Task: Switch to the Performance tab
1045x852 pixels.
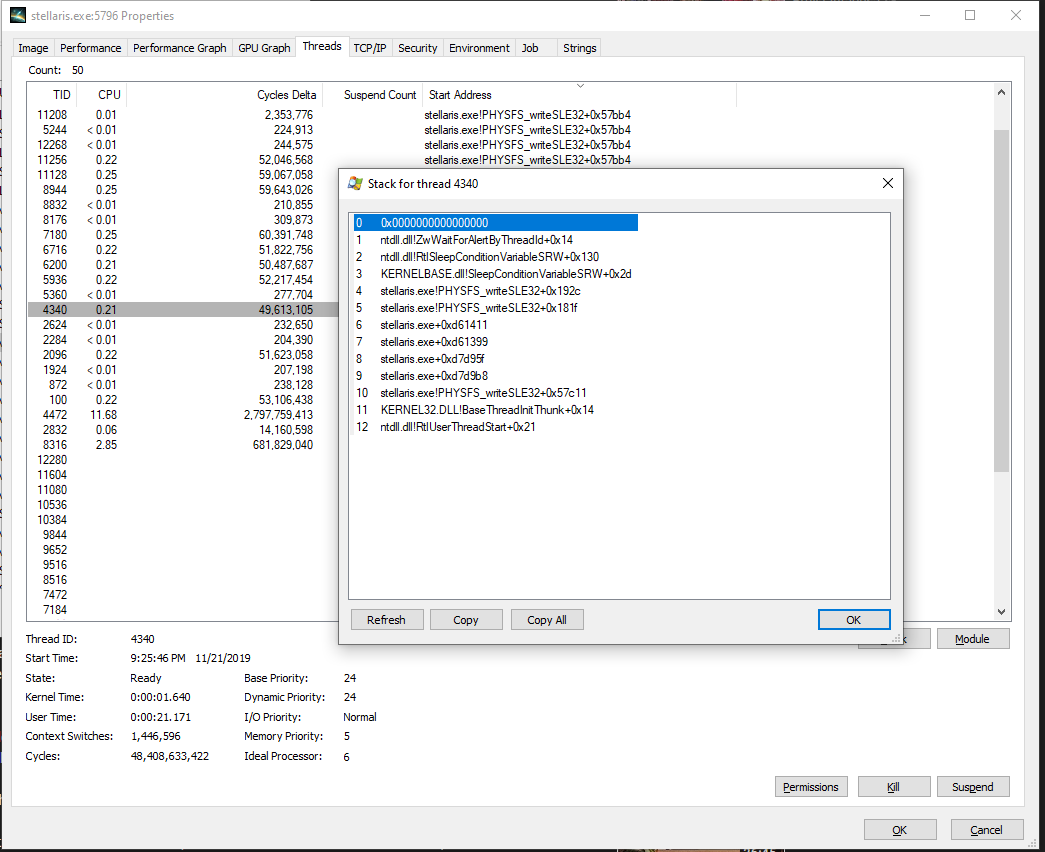Action: pos(91,48)
